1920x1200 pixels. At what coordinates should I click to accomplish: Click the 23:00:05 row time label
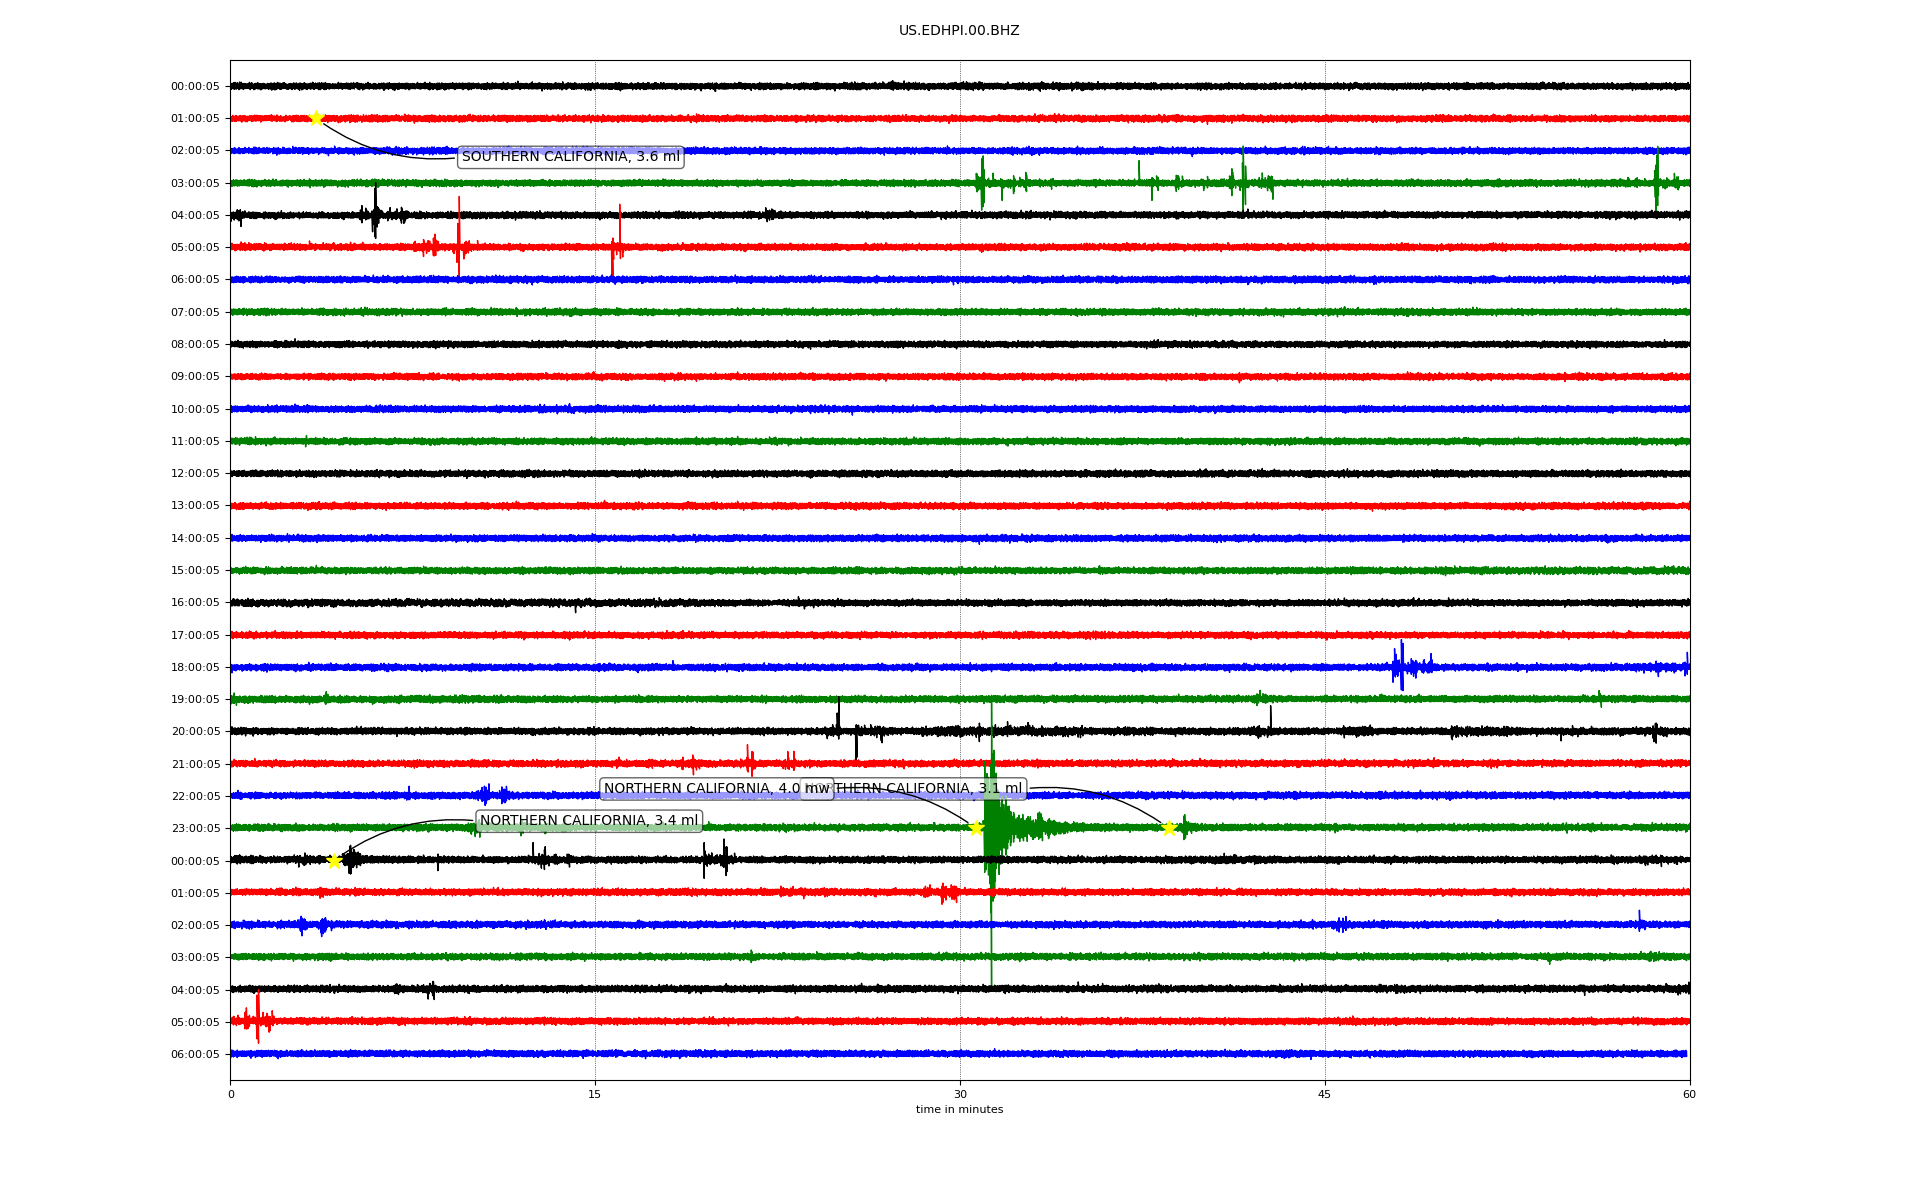[195, 828]
